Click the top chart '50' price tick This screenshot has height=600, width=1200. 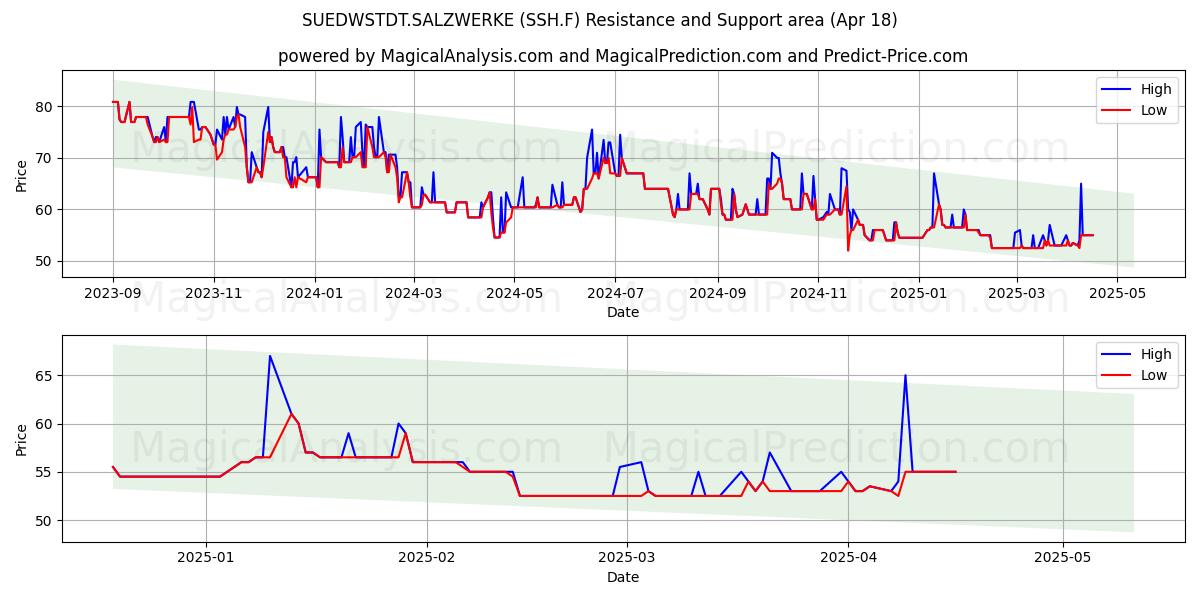(x=46, y=261)
